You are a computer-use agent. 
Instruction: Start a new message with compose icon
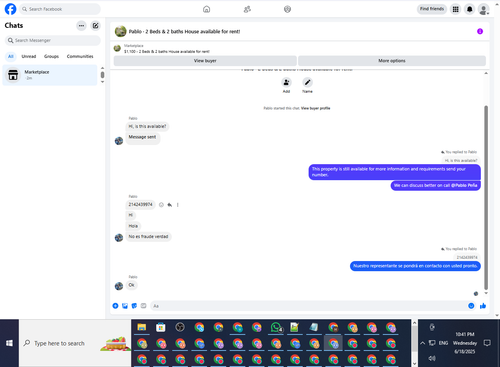tap(95, 26)
